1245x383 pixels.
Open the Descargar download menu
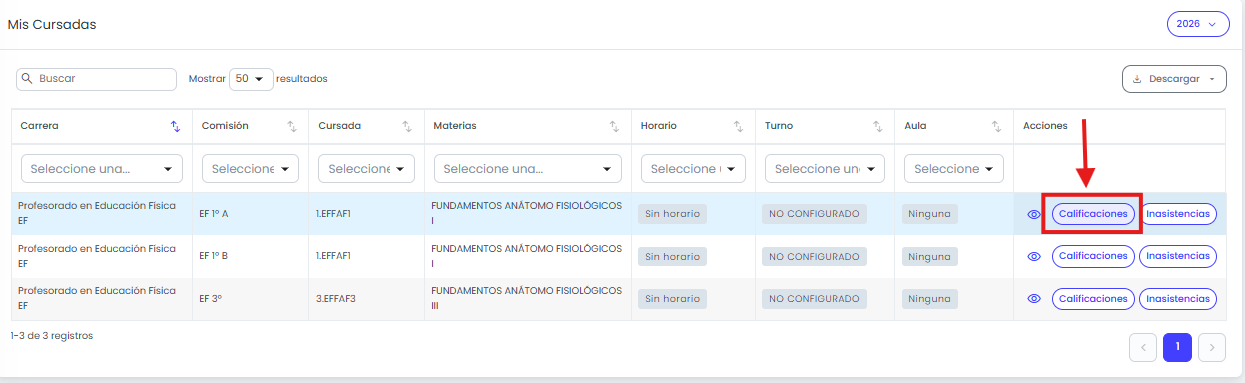click(x=1174, y=79)
